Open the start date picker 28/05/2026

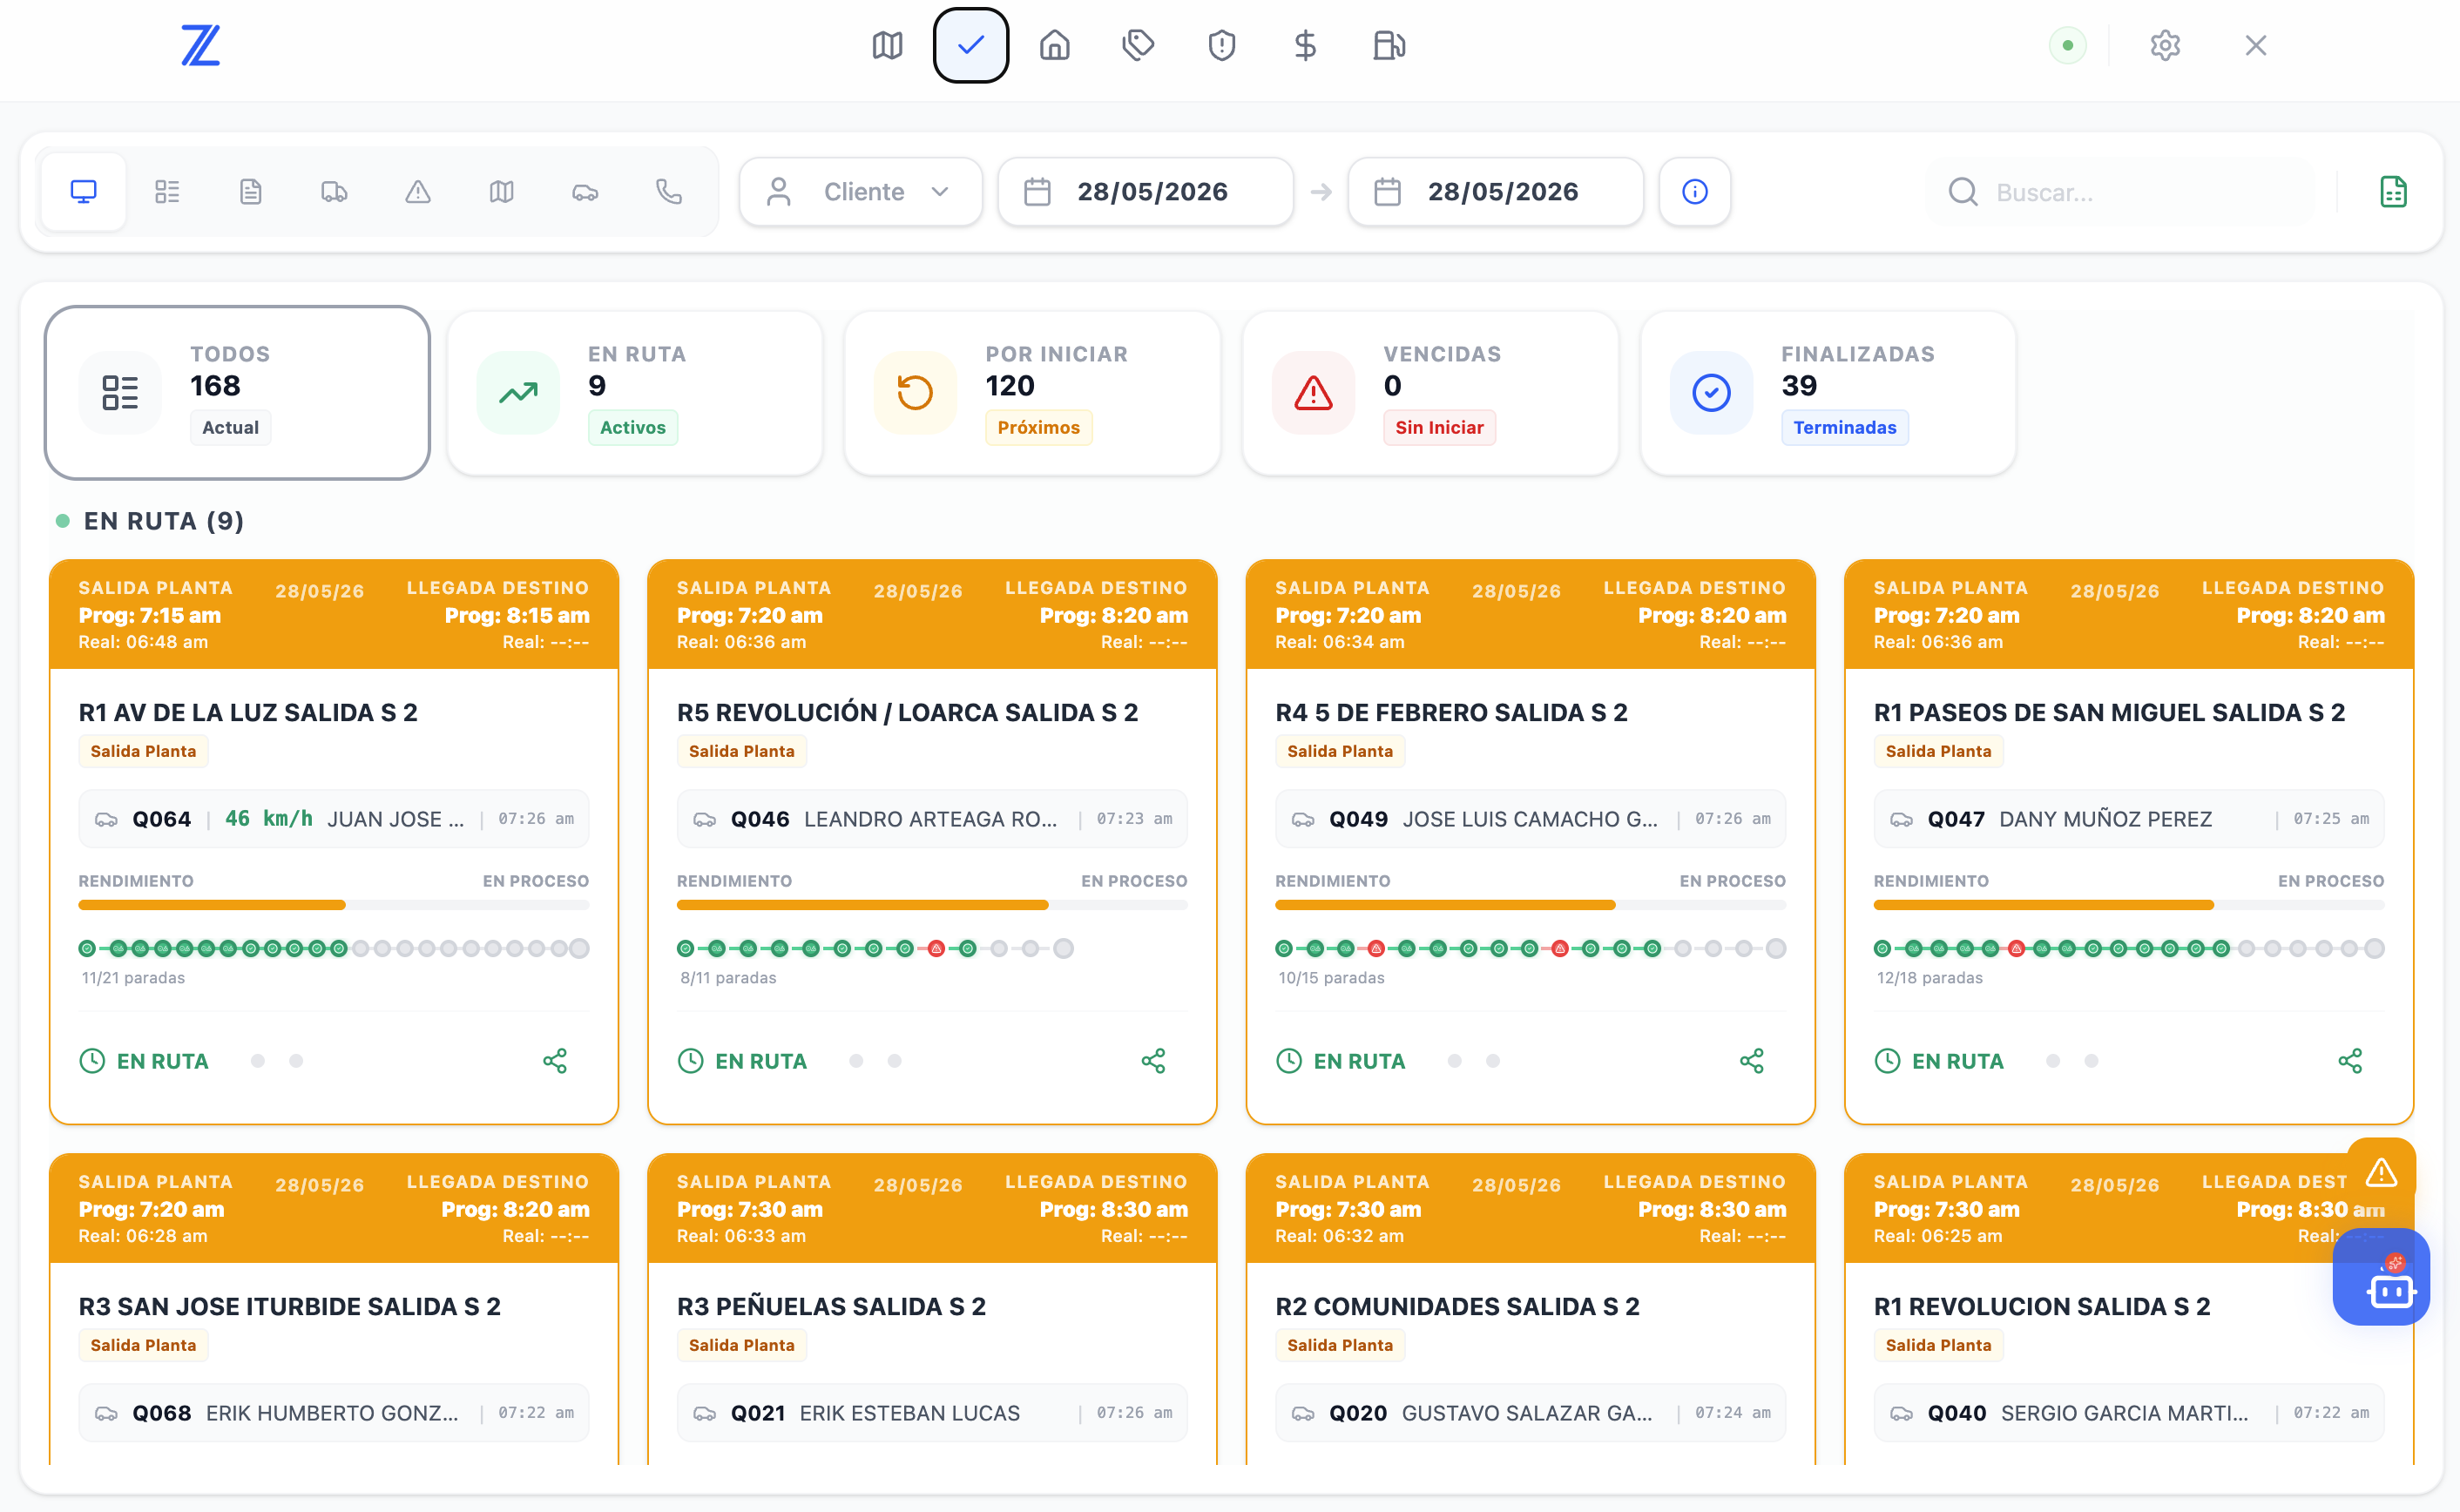coord(1146,192)
